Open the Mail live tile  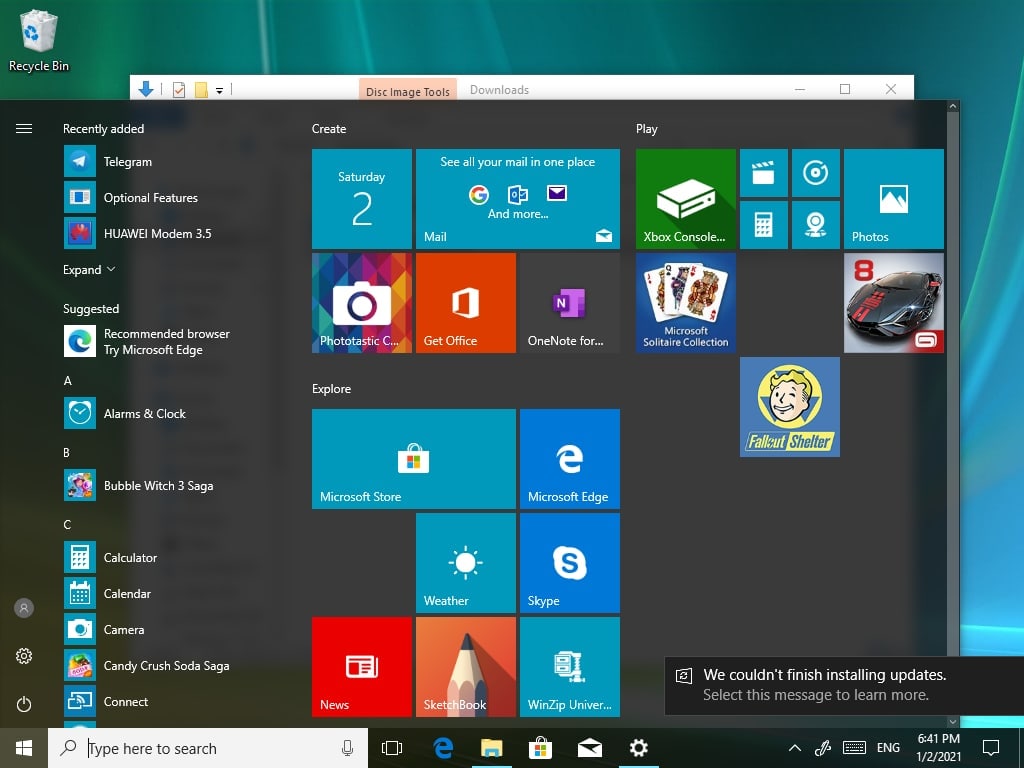tap(518, 199)
